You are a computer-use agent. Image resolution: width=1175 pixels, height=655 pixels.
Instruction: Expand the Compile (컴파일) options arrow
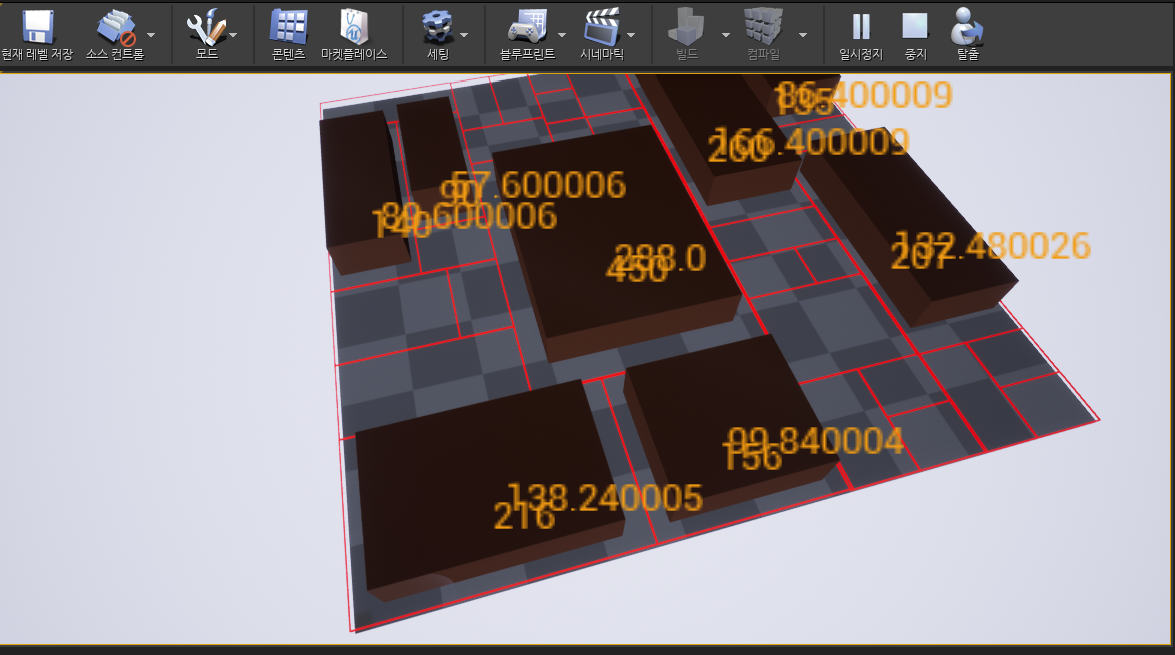(x=803, y=35)
